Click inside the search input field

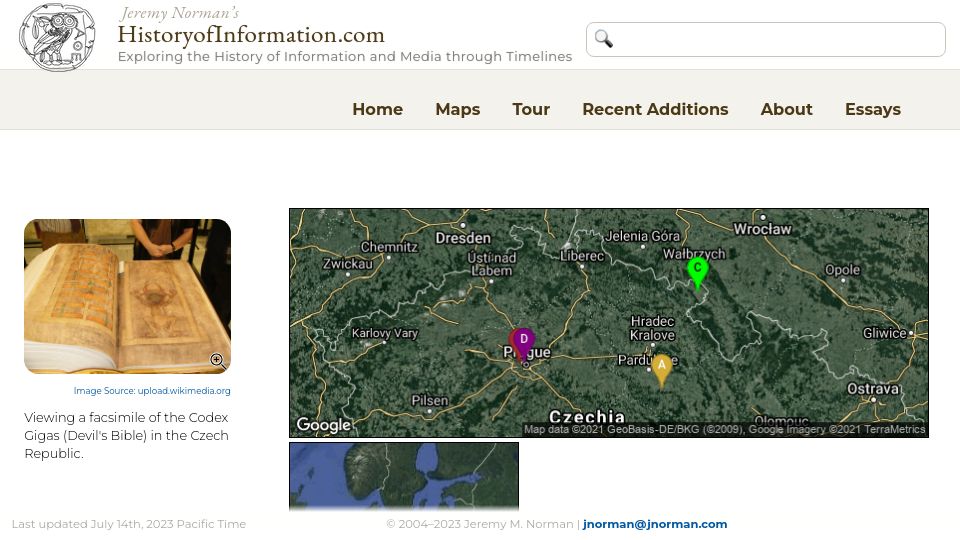pos(765,40)
